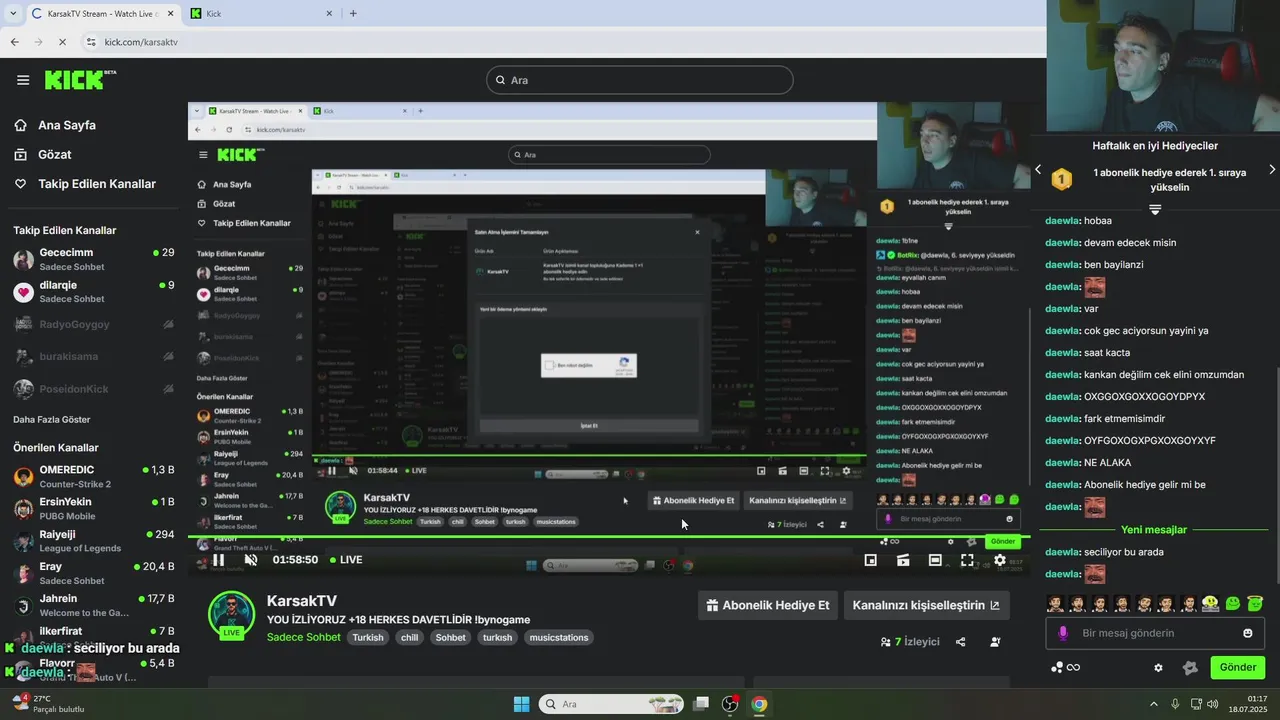Screen dimensions: 1280x720
Task: Open OMEREDIC recommended channel
Action: tap(93, 476)
